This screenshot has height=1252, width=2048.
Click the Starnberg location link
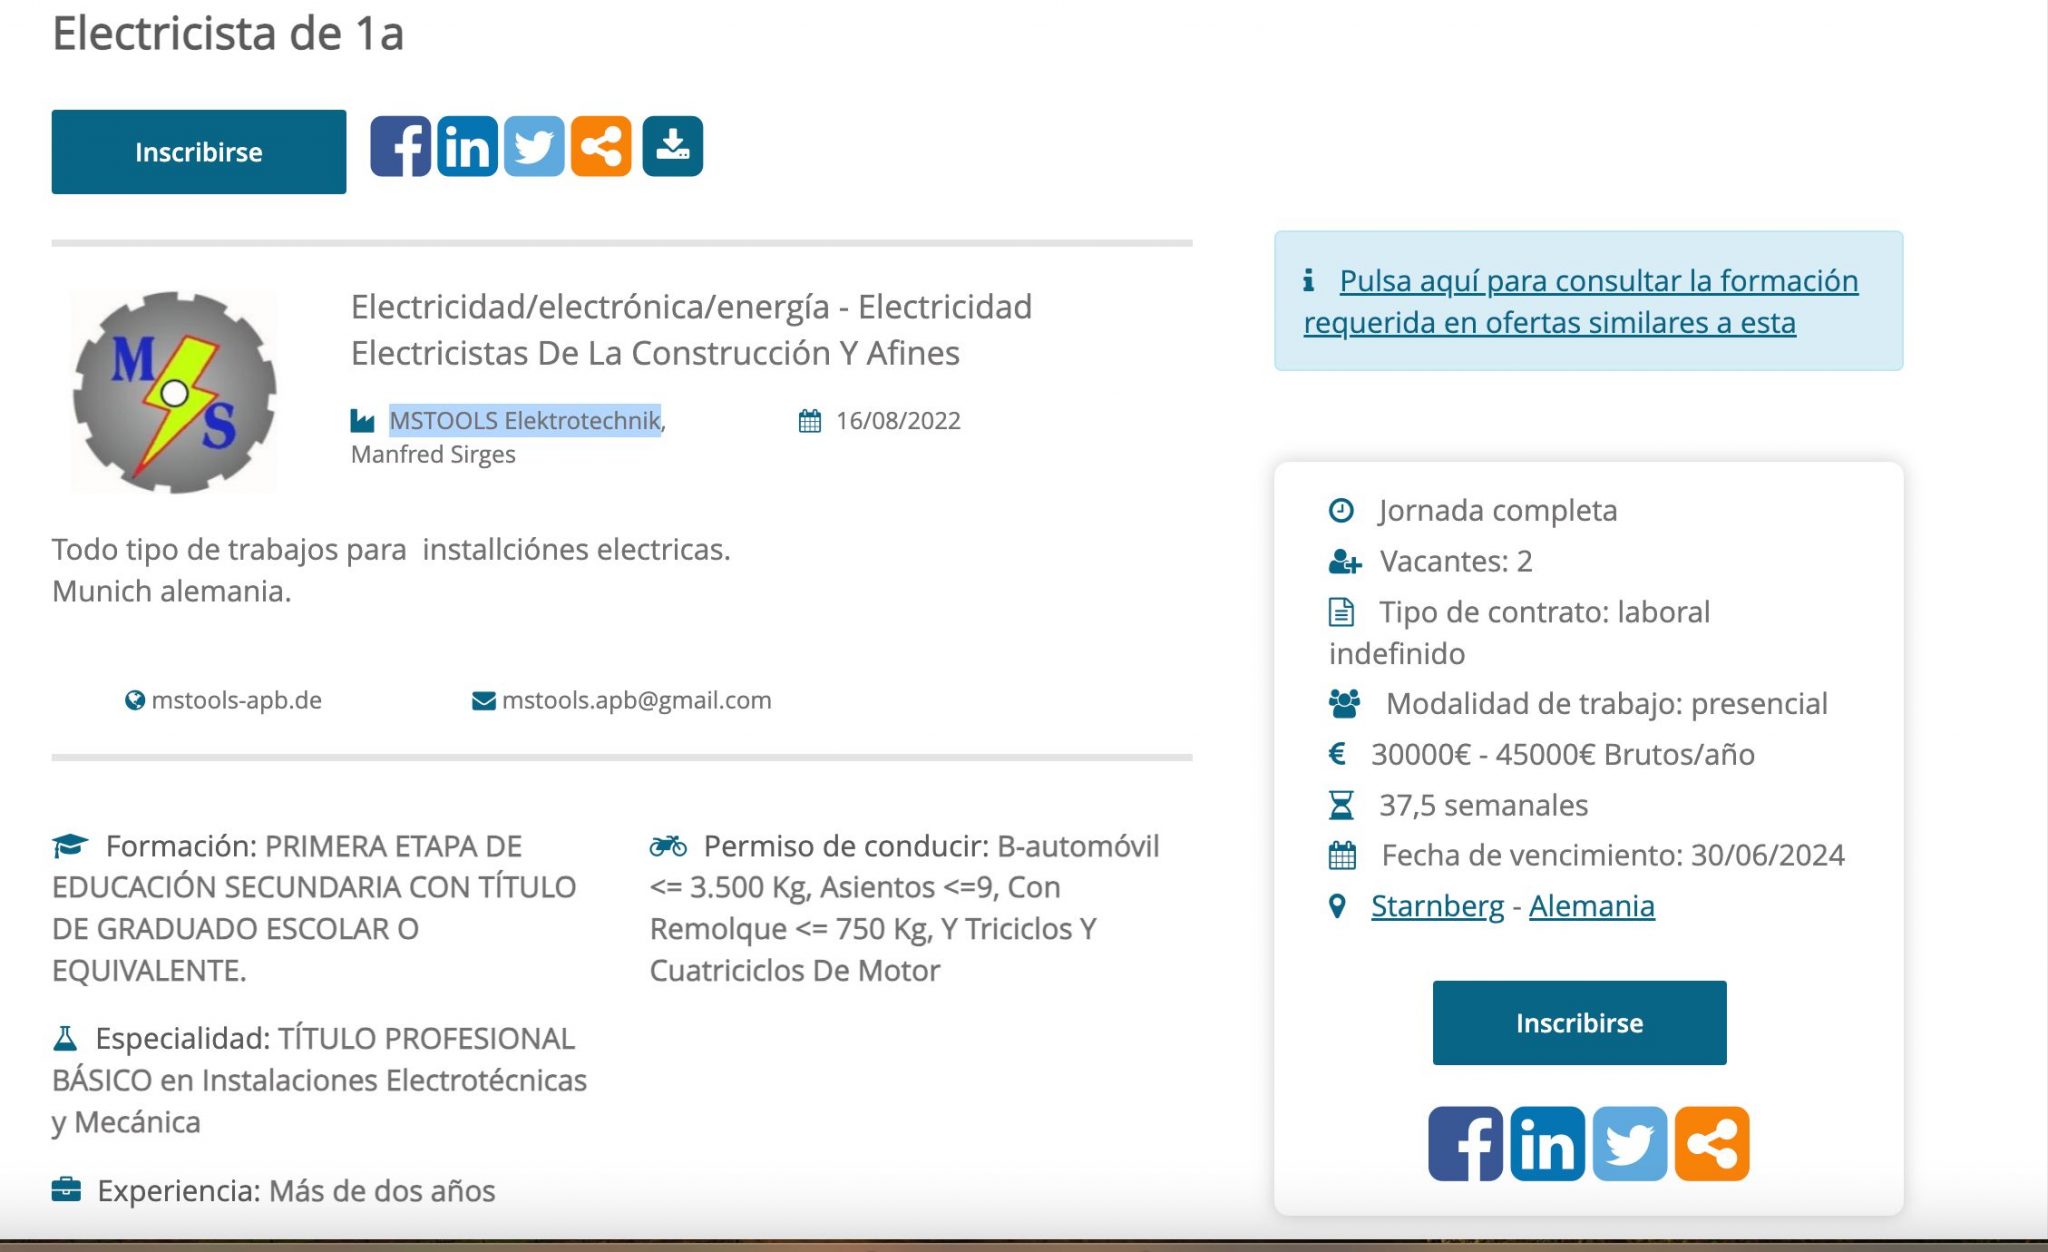[1437, 906]
